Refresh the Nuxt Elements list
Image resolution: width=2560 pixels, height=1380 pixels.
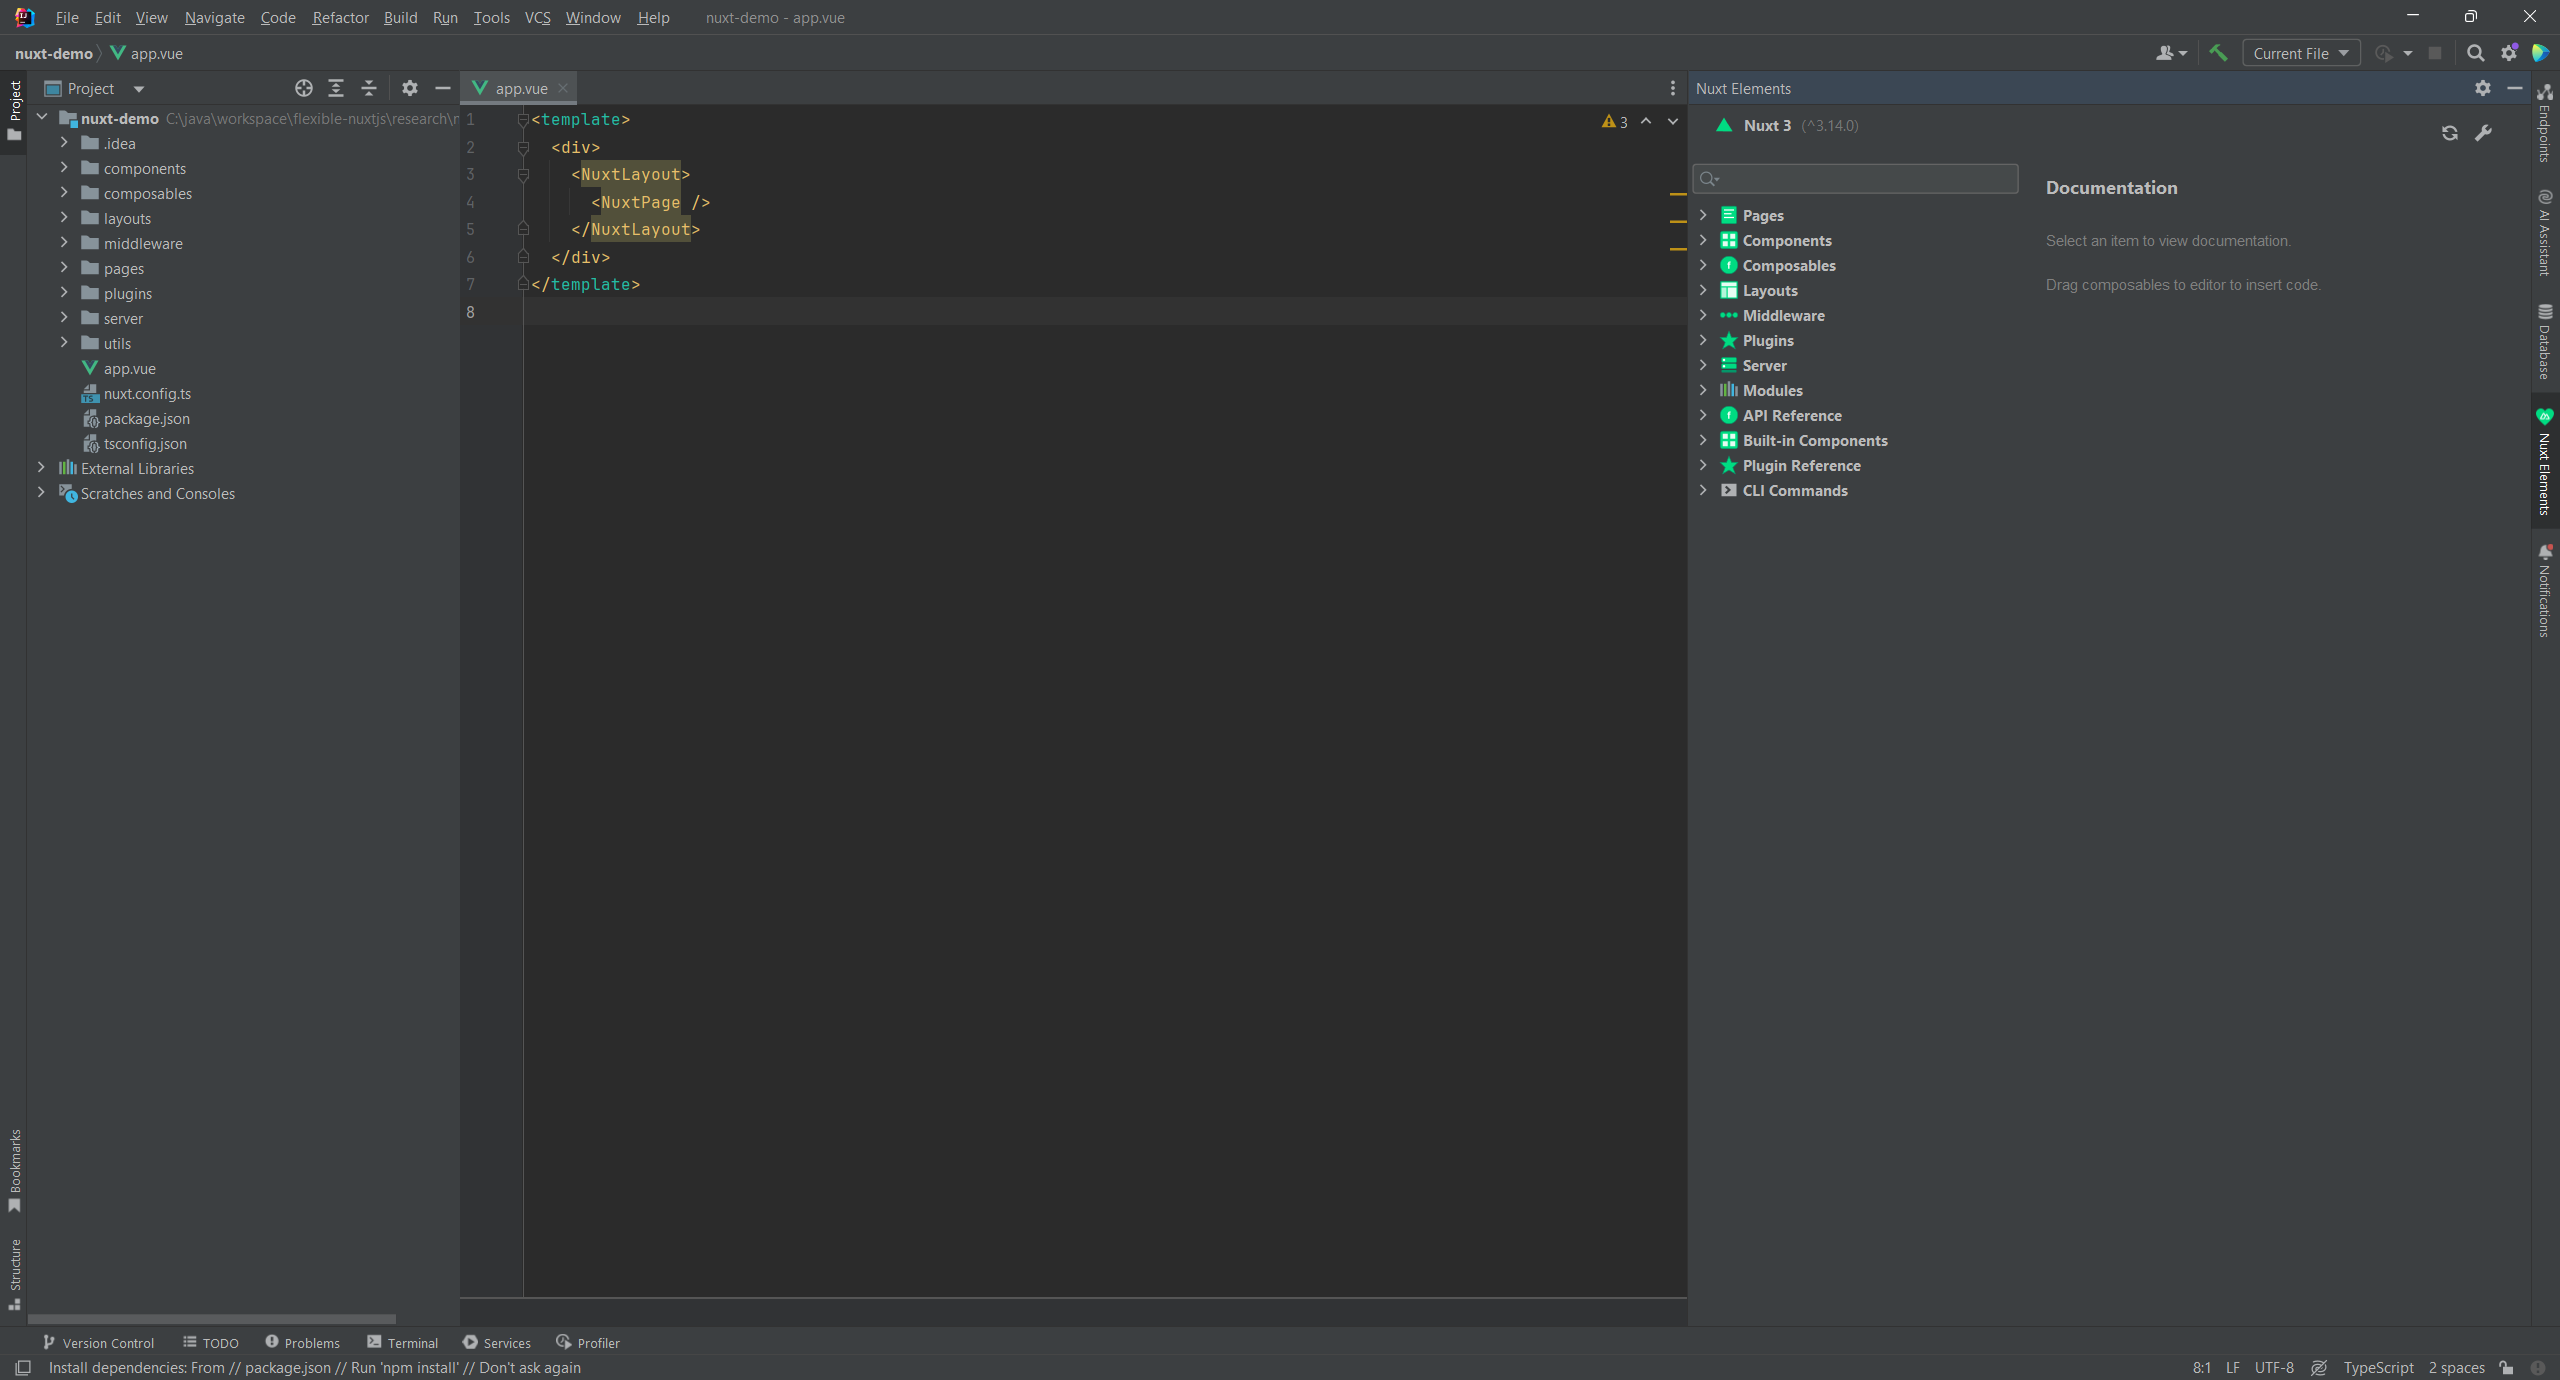[2450, 133]
